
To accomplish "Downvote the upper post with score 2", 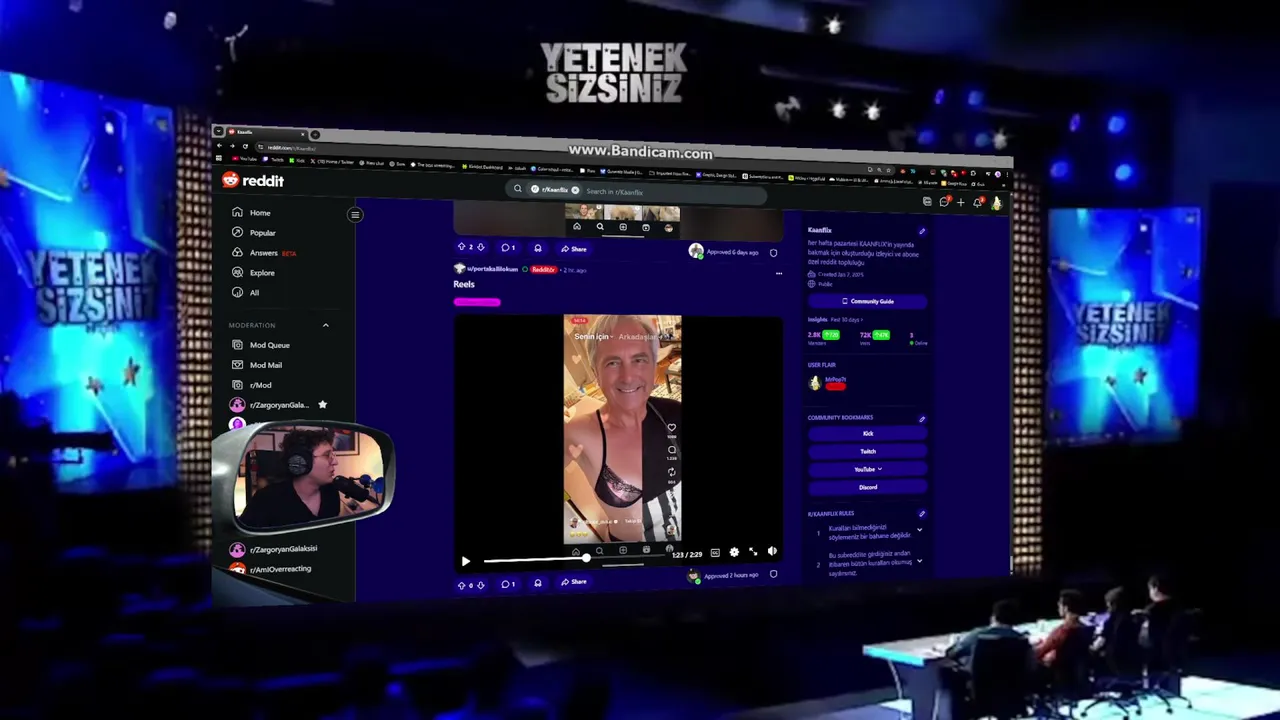I will point(481,247).
